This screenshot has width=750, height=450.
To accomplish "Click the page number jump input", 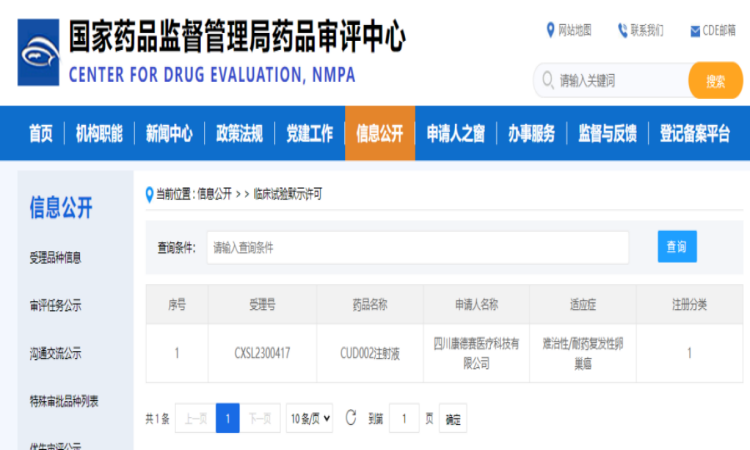I will [404, 419].
